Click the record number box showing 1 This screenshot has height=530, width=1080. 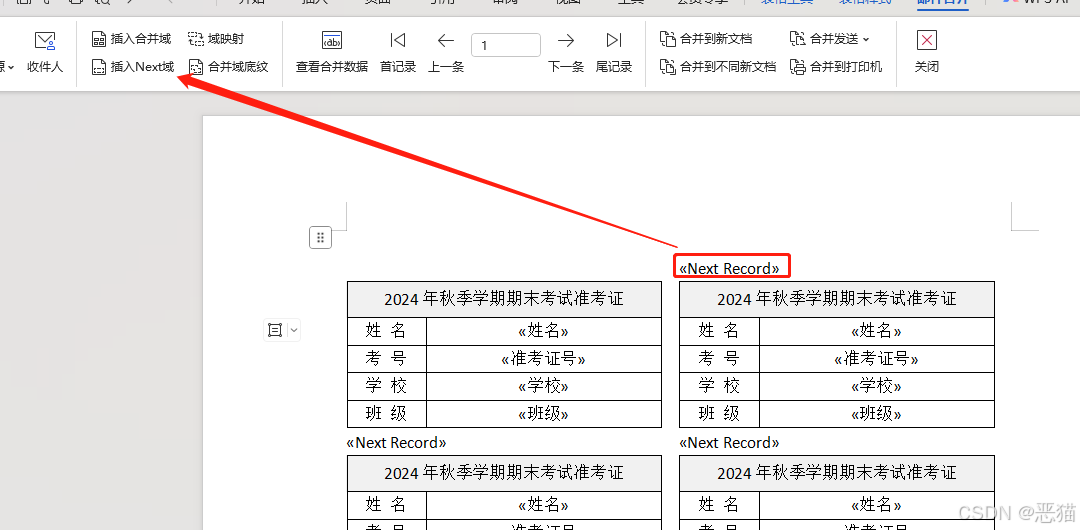(x=506, y=45)
